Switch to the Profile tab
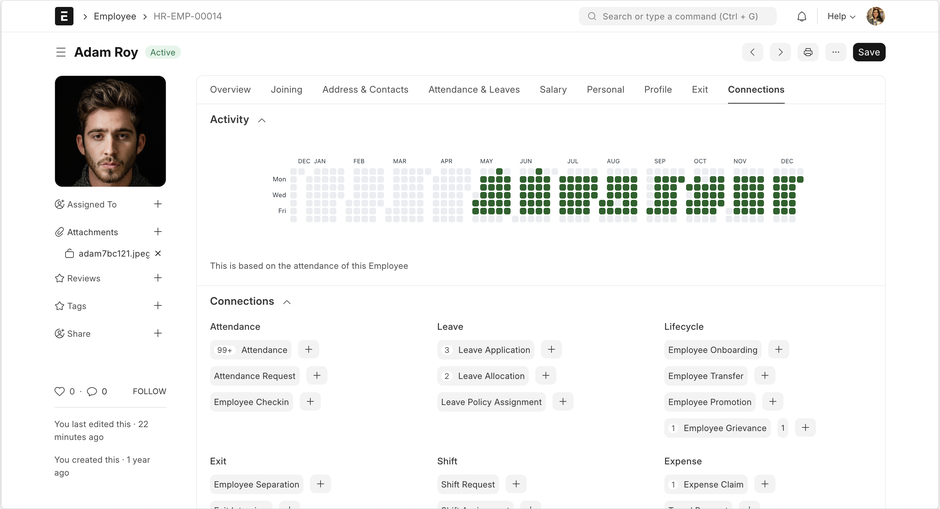Image resolution: width=940 pixels, height=509 pixels. tap(658, 89)
